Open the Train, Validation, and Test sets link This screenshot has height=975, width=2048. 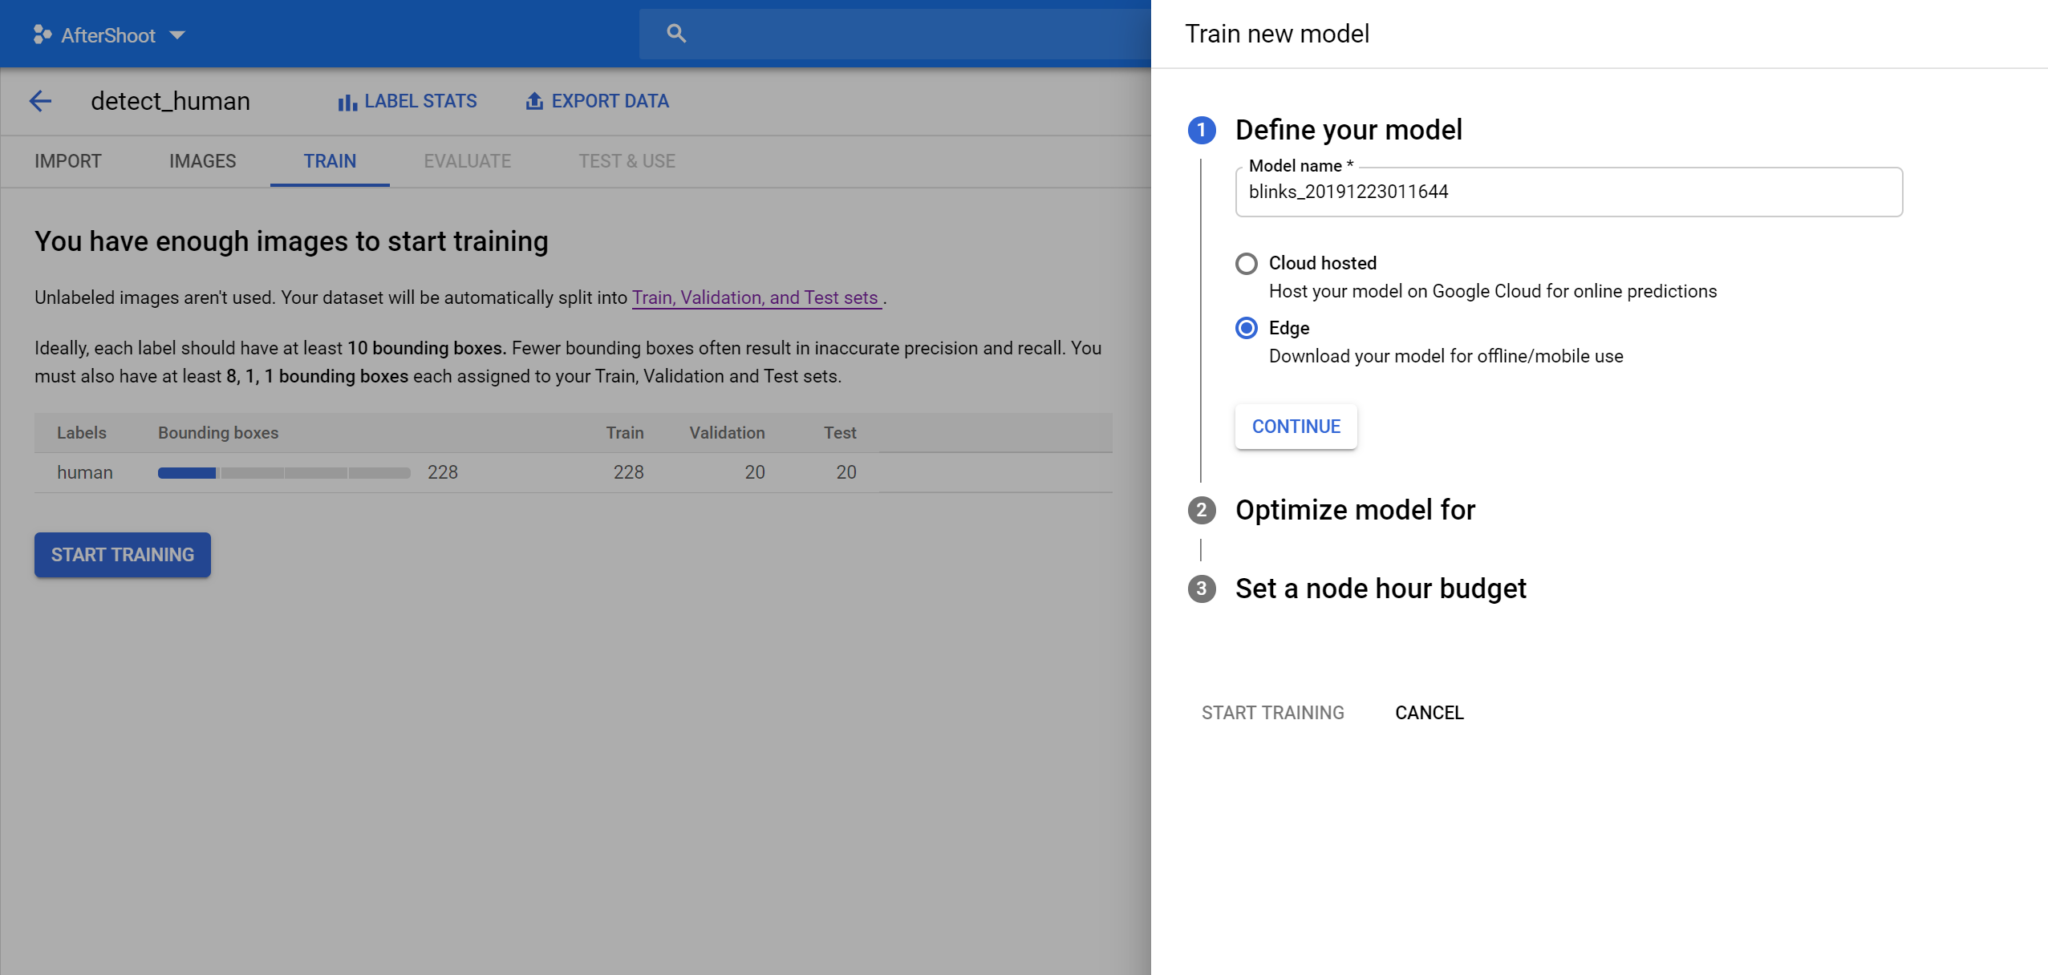coord(756,297)
